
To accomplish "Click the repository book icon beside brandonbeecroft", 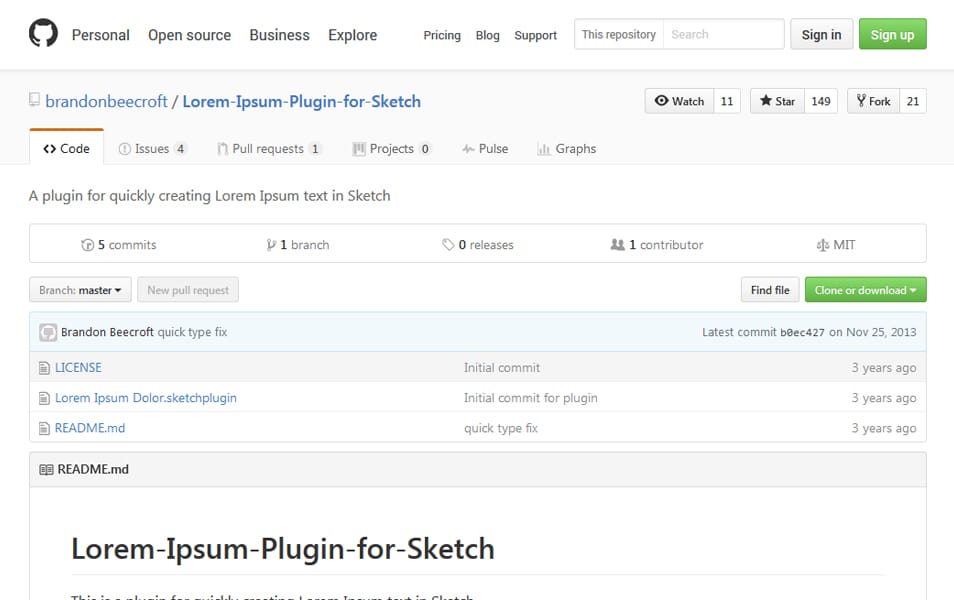I will pos(35,100).
